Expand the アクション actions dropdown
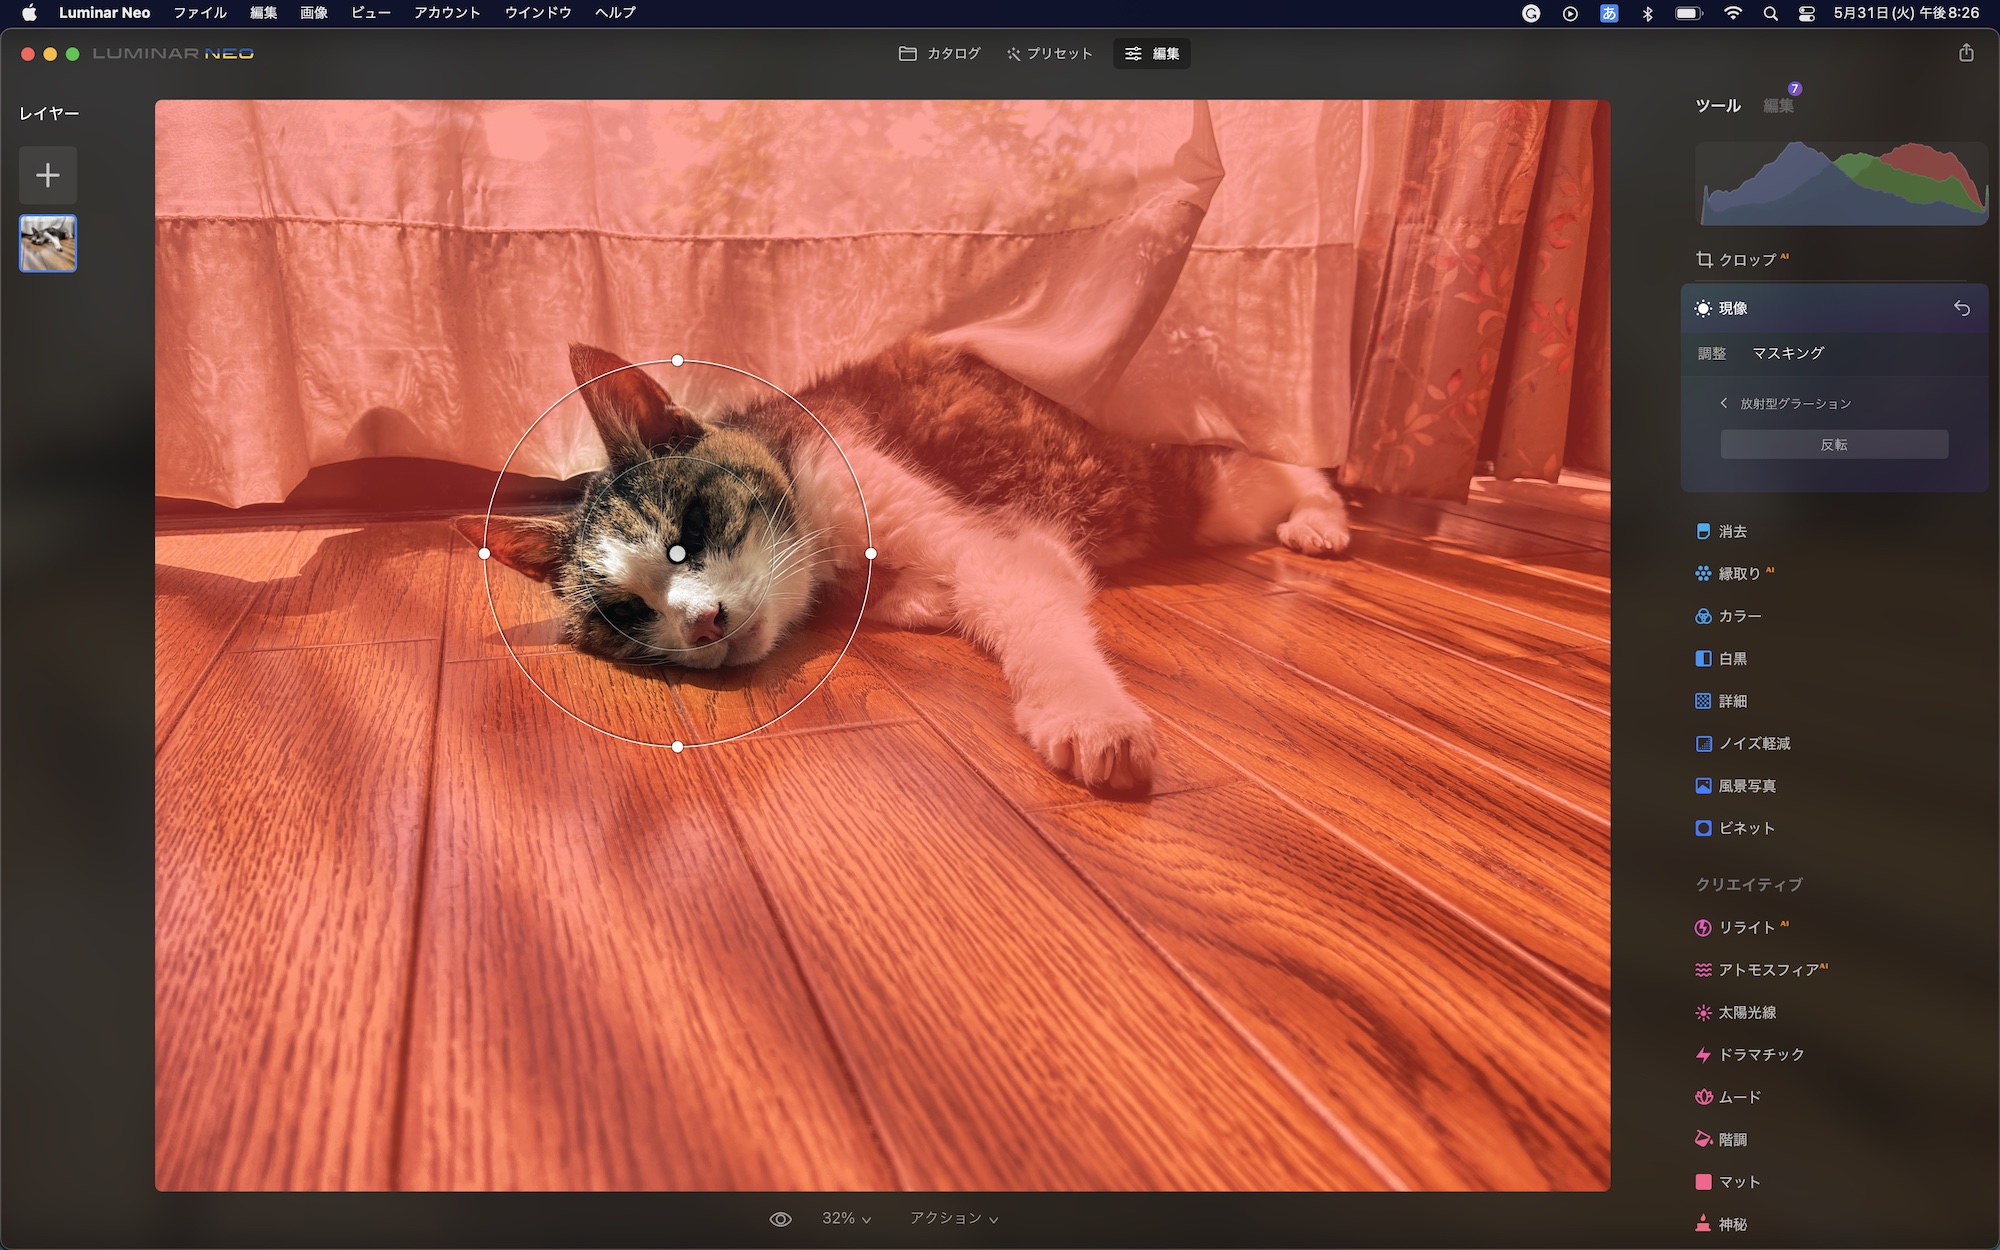The image size is (2000, 1250). tap(953, 1219)
